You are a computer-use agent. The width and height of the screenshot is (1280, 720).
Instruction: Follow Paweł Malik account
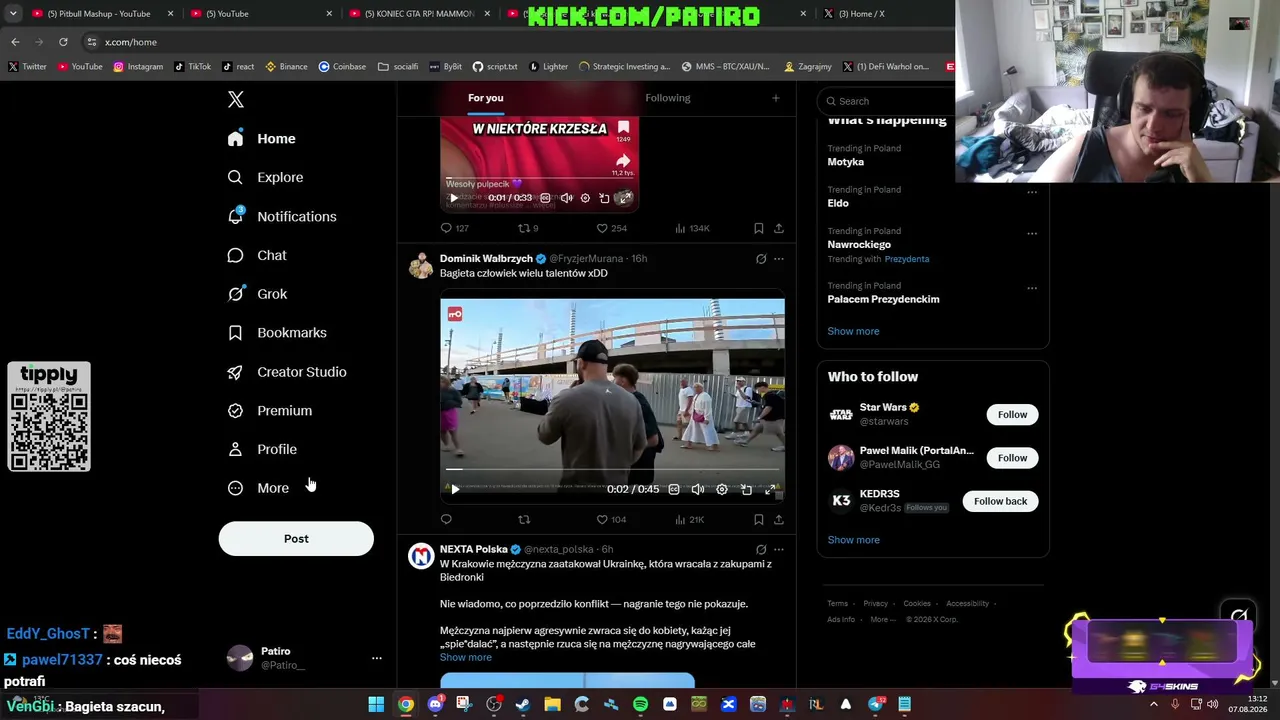coord(1012,458)
